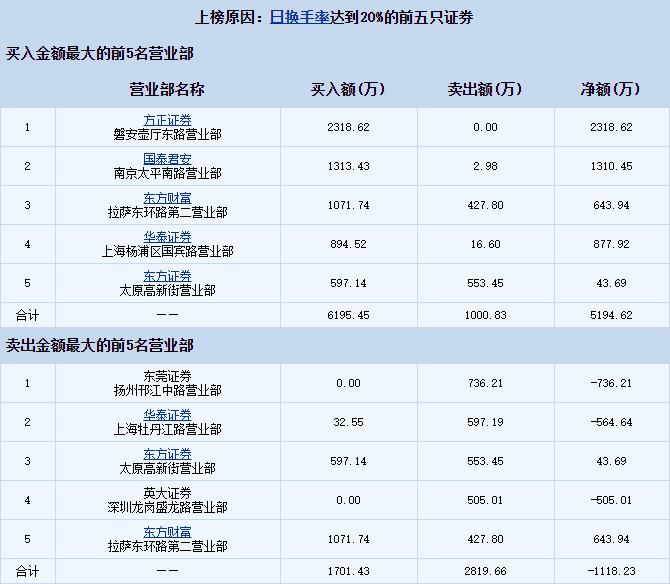Click the sell amount 505.01
This screenshot has height=584, width=670.
click(485, 500)
